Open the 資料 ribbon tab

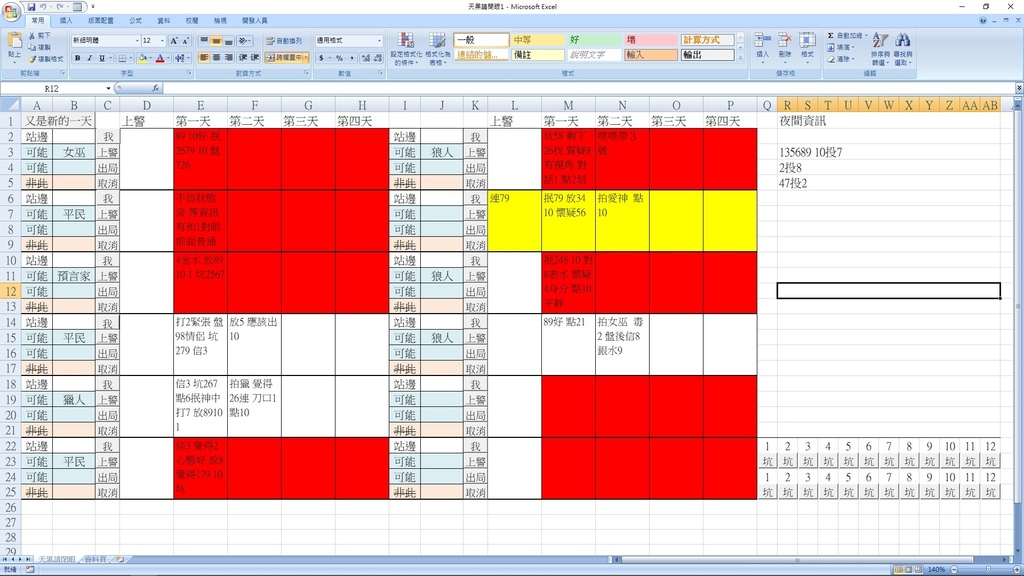click(164, 20)
